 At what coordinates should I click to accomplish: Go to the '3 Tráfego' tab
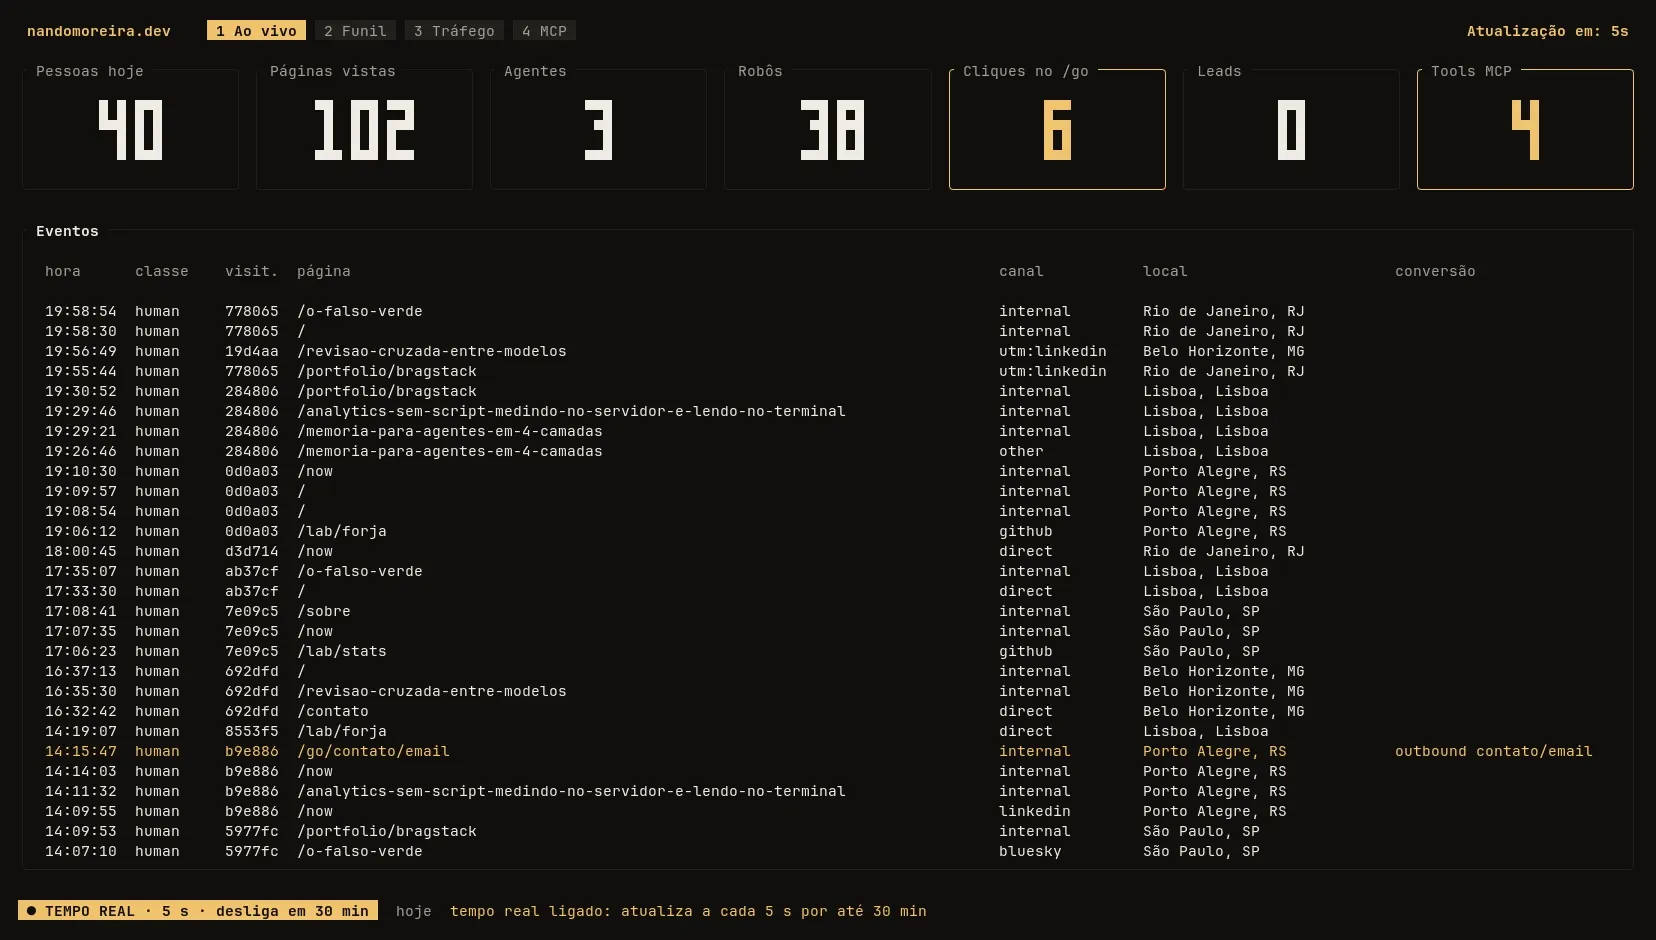click(x=454, y=31)
